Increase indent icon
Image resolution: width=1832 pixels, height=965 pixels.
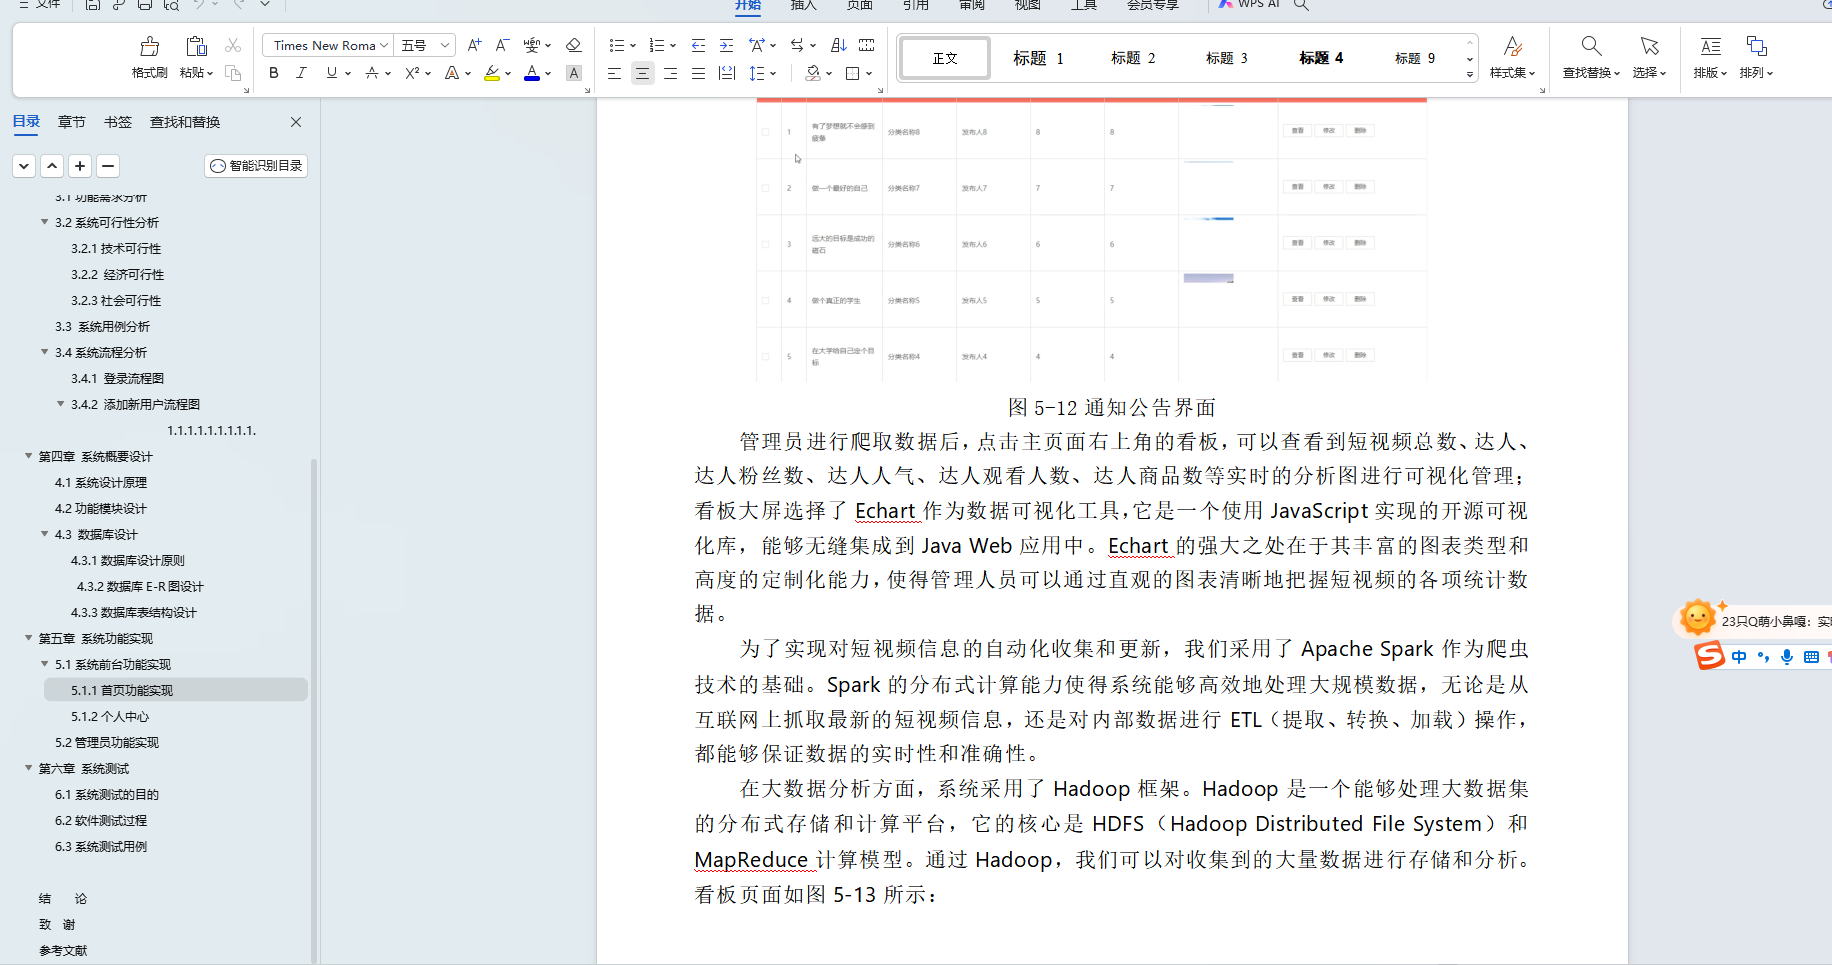[726, 45]
